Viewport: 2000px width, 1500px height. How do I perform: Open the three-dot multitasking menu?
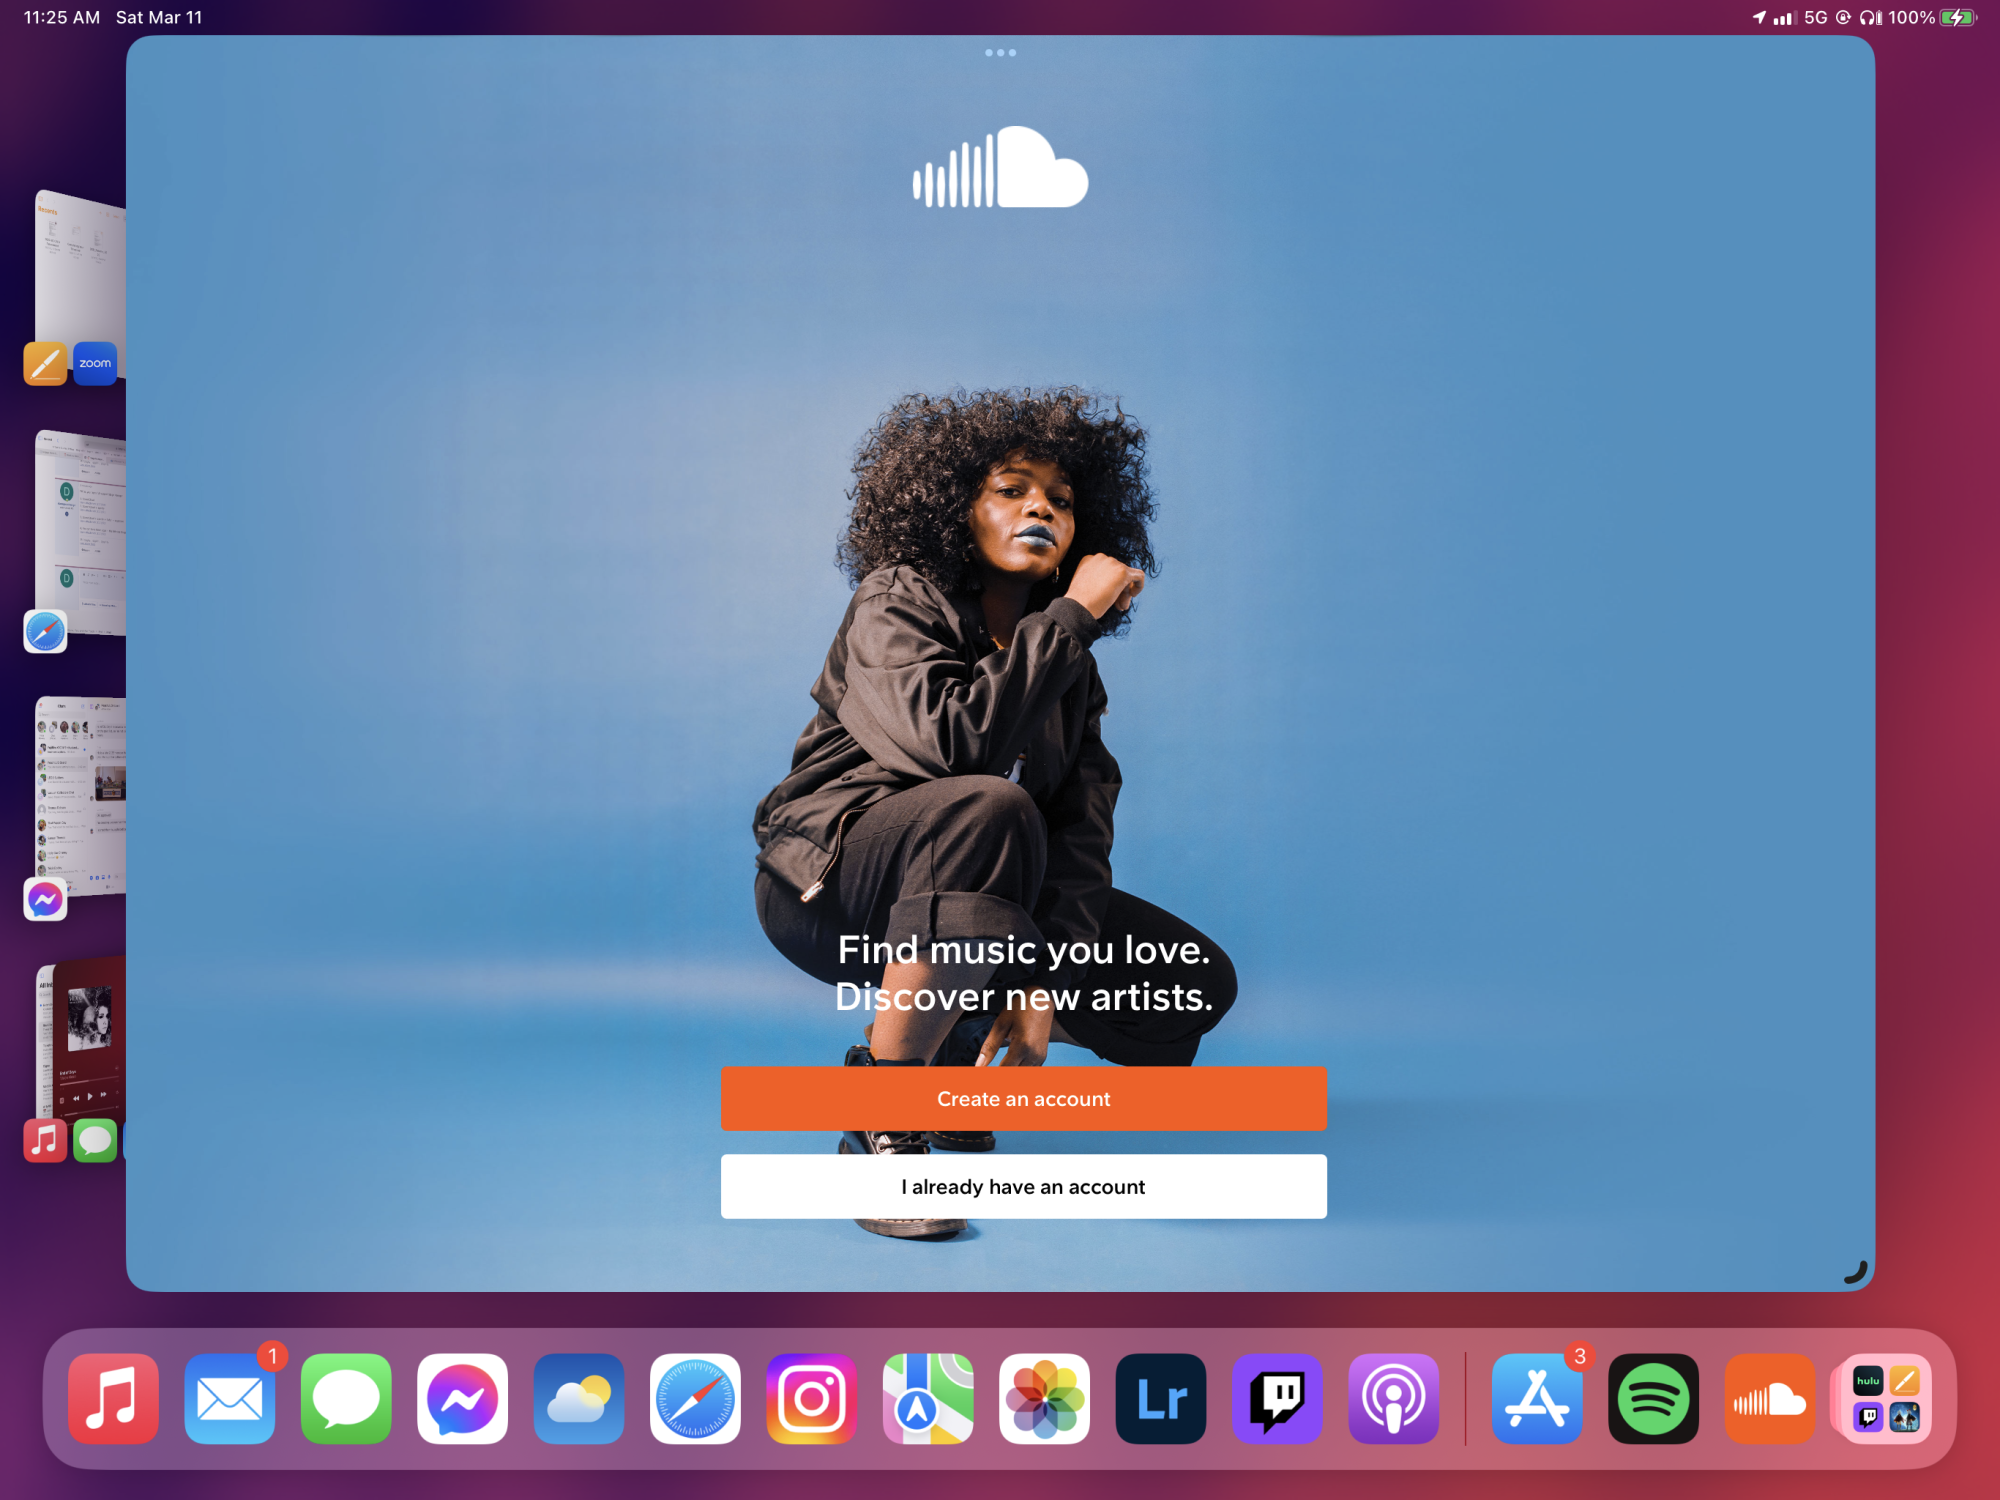pyautogui.click(x=999, y=53)
